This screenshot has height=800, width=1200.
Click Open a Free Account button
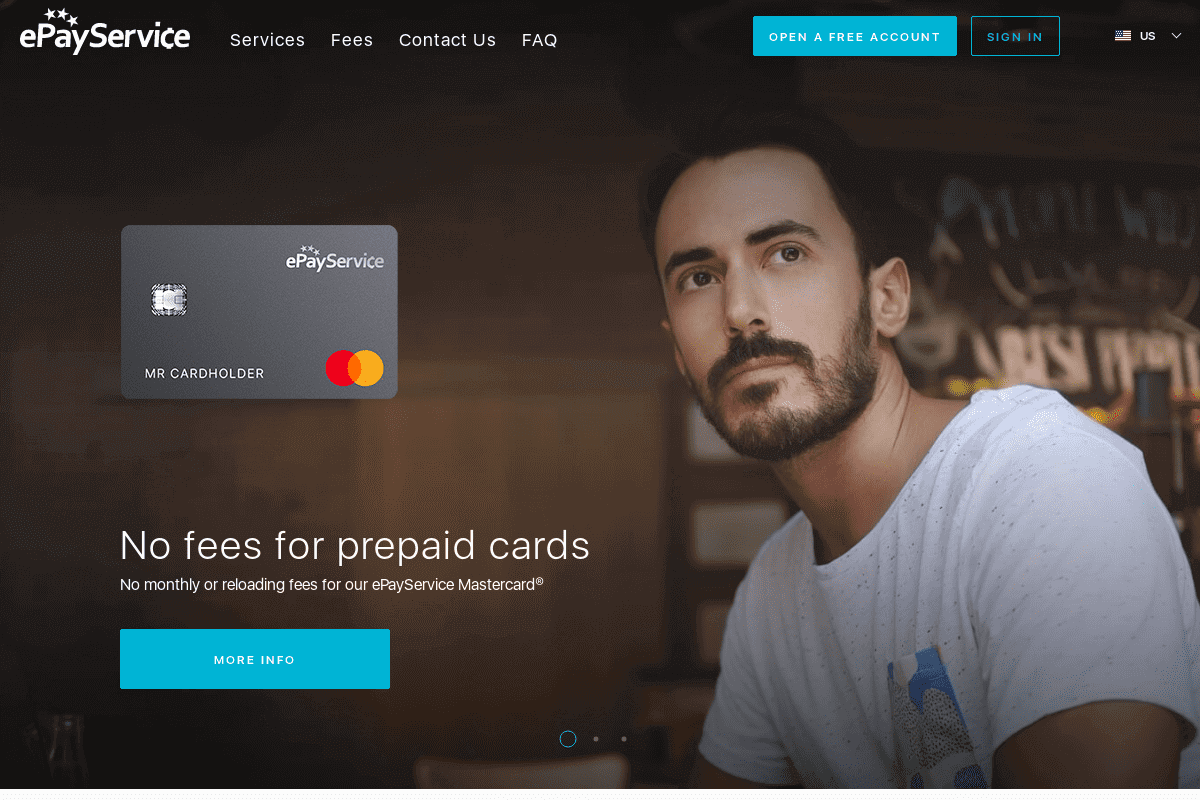point(855,36)
